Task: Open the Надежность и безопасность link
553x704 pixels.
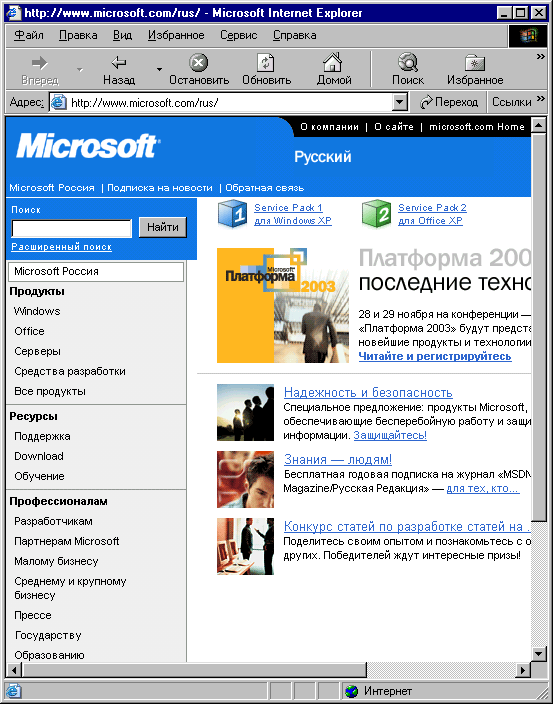Action: coord(368,392)
